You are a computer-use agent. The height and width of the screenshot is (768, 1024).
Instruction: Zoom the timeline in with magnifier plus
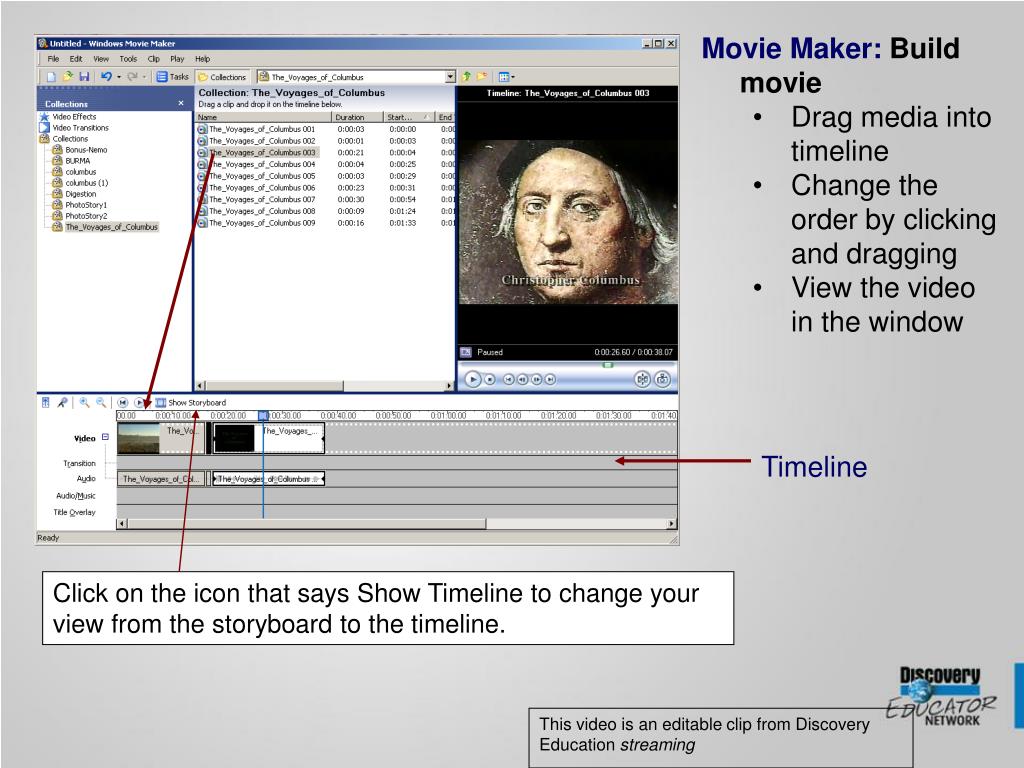[84, 402]
